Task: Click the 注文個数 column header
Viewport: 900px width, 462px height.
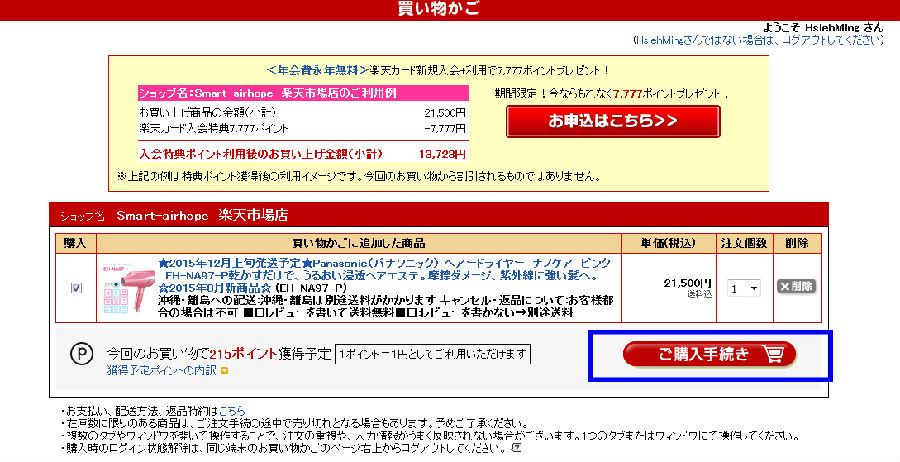Action: tap(744, 243)
